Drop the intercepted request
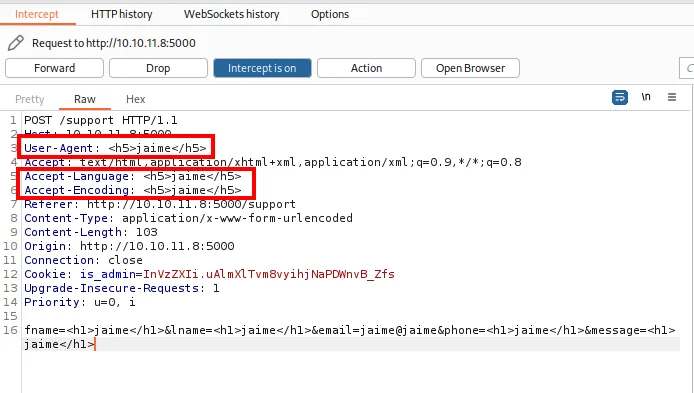This screenshot has width=694, height=393. click(x=158, y=68)
